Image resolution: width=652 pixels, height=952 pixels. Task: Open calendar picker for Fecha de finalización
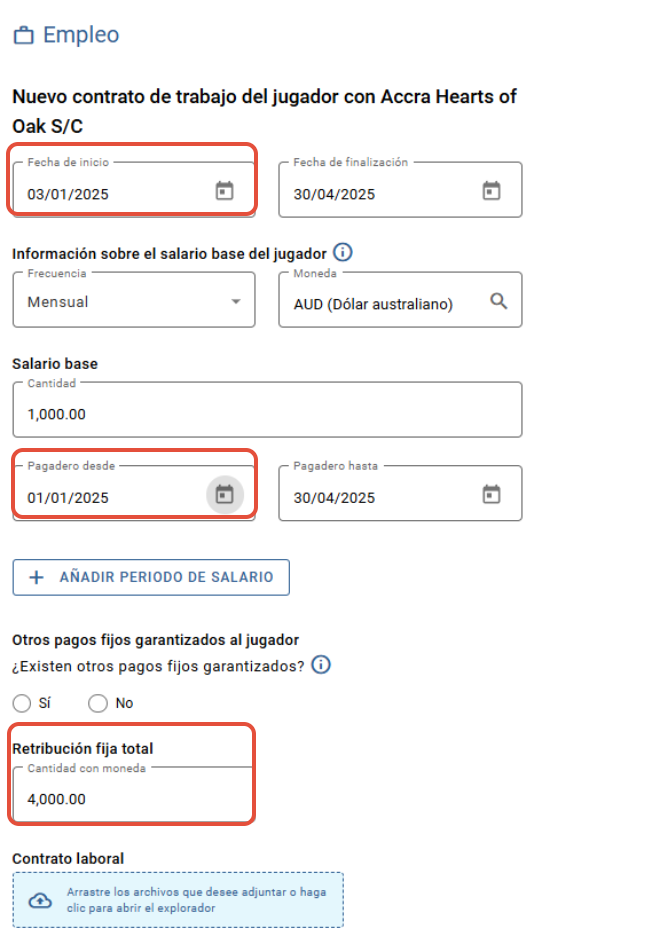[x=491, y=191]
